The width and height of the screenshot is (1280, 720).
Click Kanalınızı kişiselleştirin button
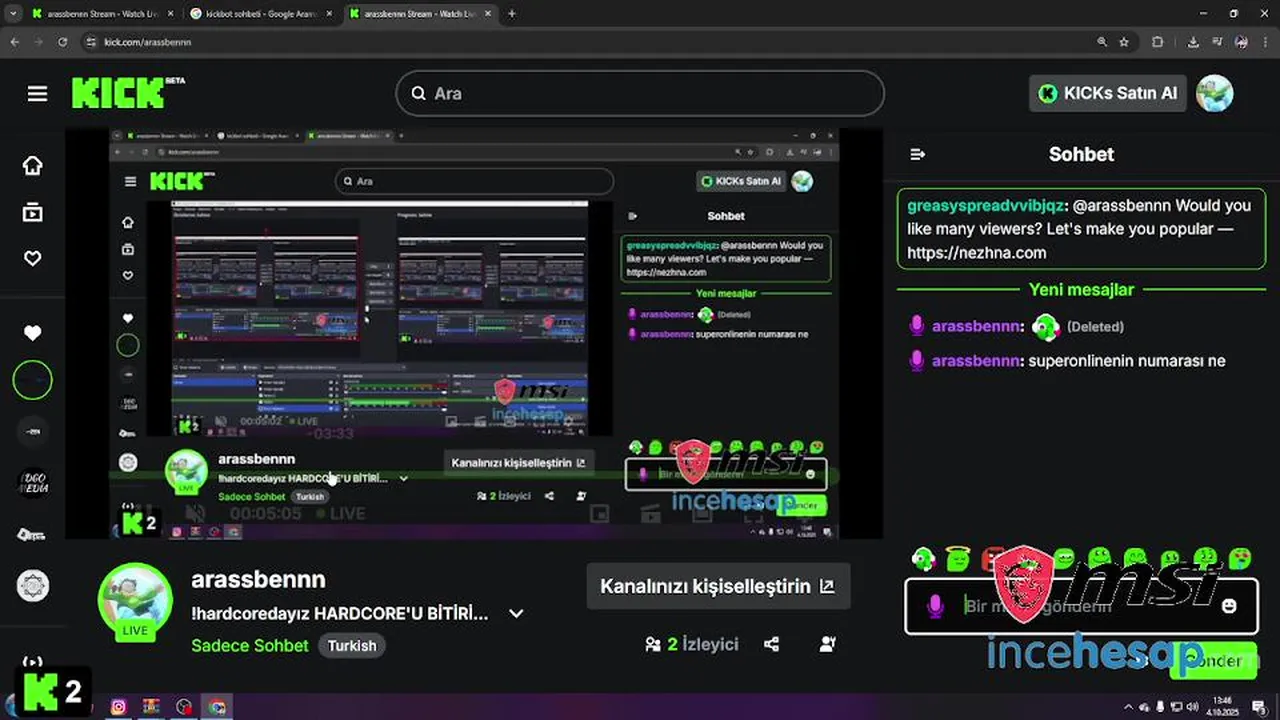[718, 586]
